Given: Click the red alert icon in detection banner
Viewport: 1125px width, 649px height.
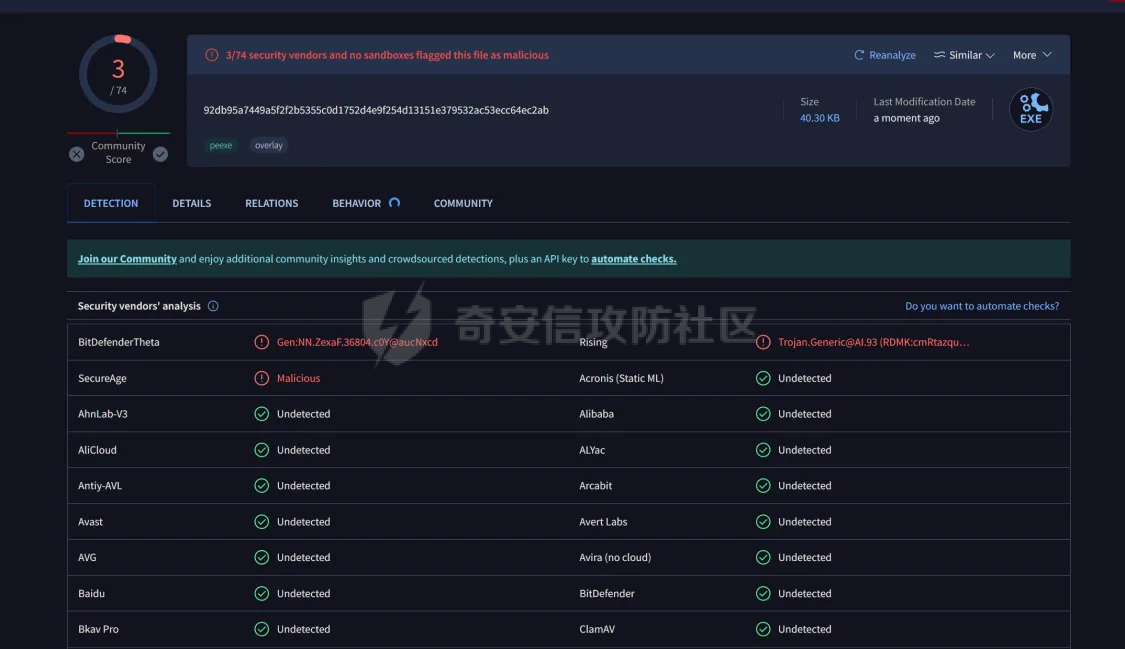Looking at the screenshot, I should (x=212, y=55).
